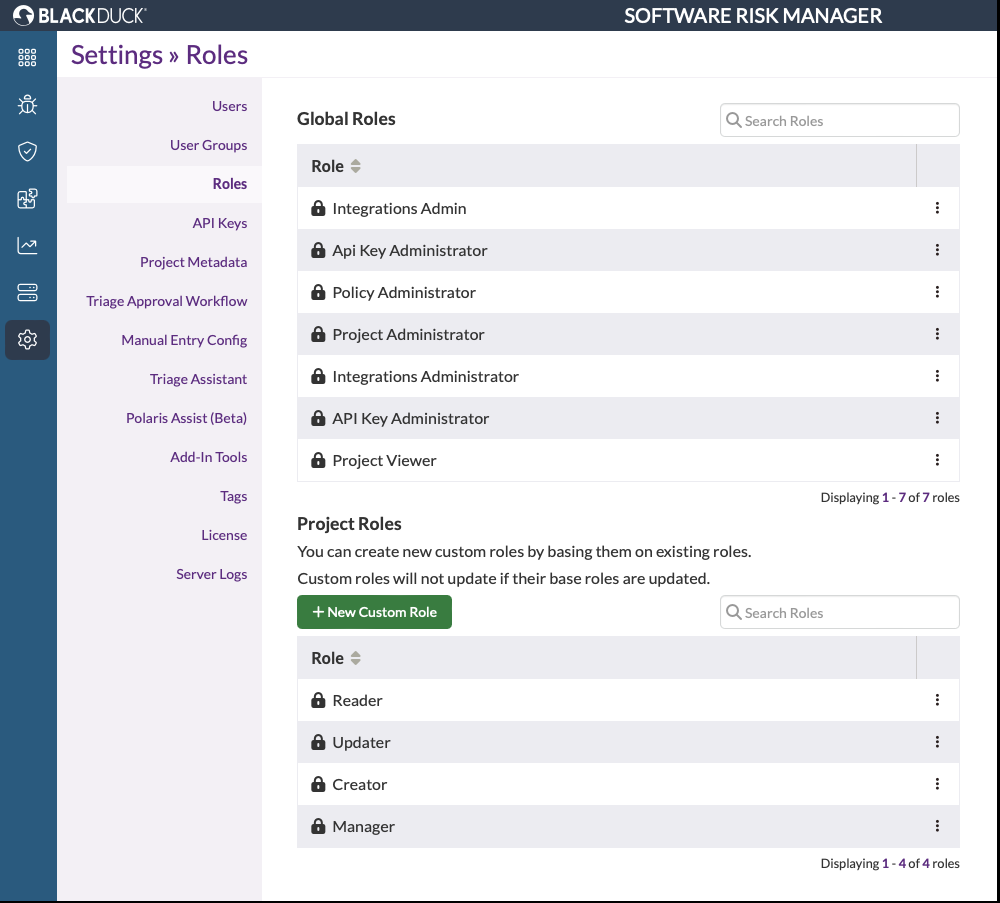Open User Groups settings
The width and height of the screenshot is (1000, 903).
click(x=209, y=145)
